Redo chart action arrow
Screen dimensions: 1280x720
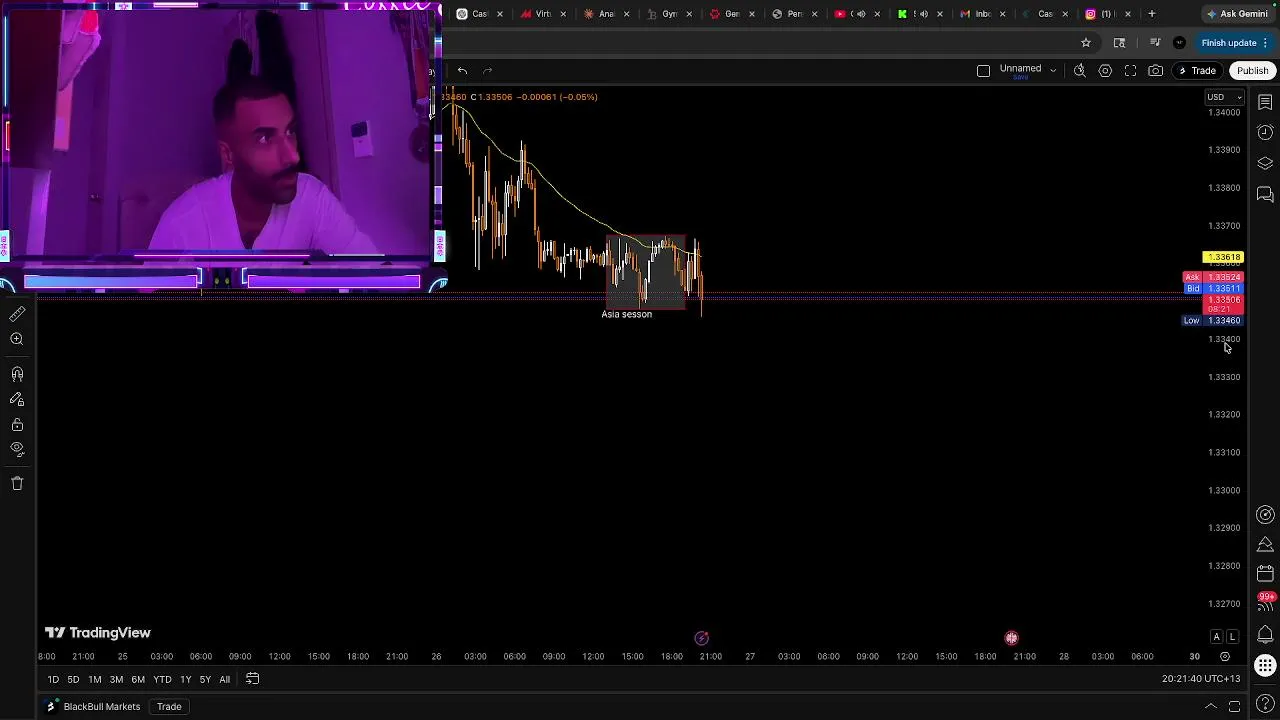point(488,70)
